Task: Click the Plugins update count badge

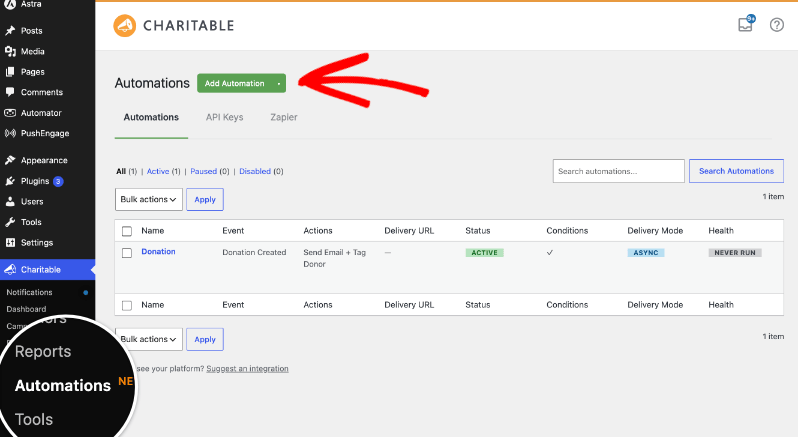Action: [58, 181]
